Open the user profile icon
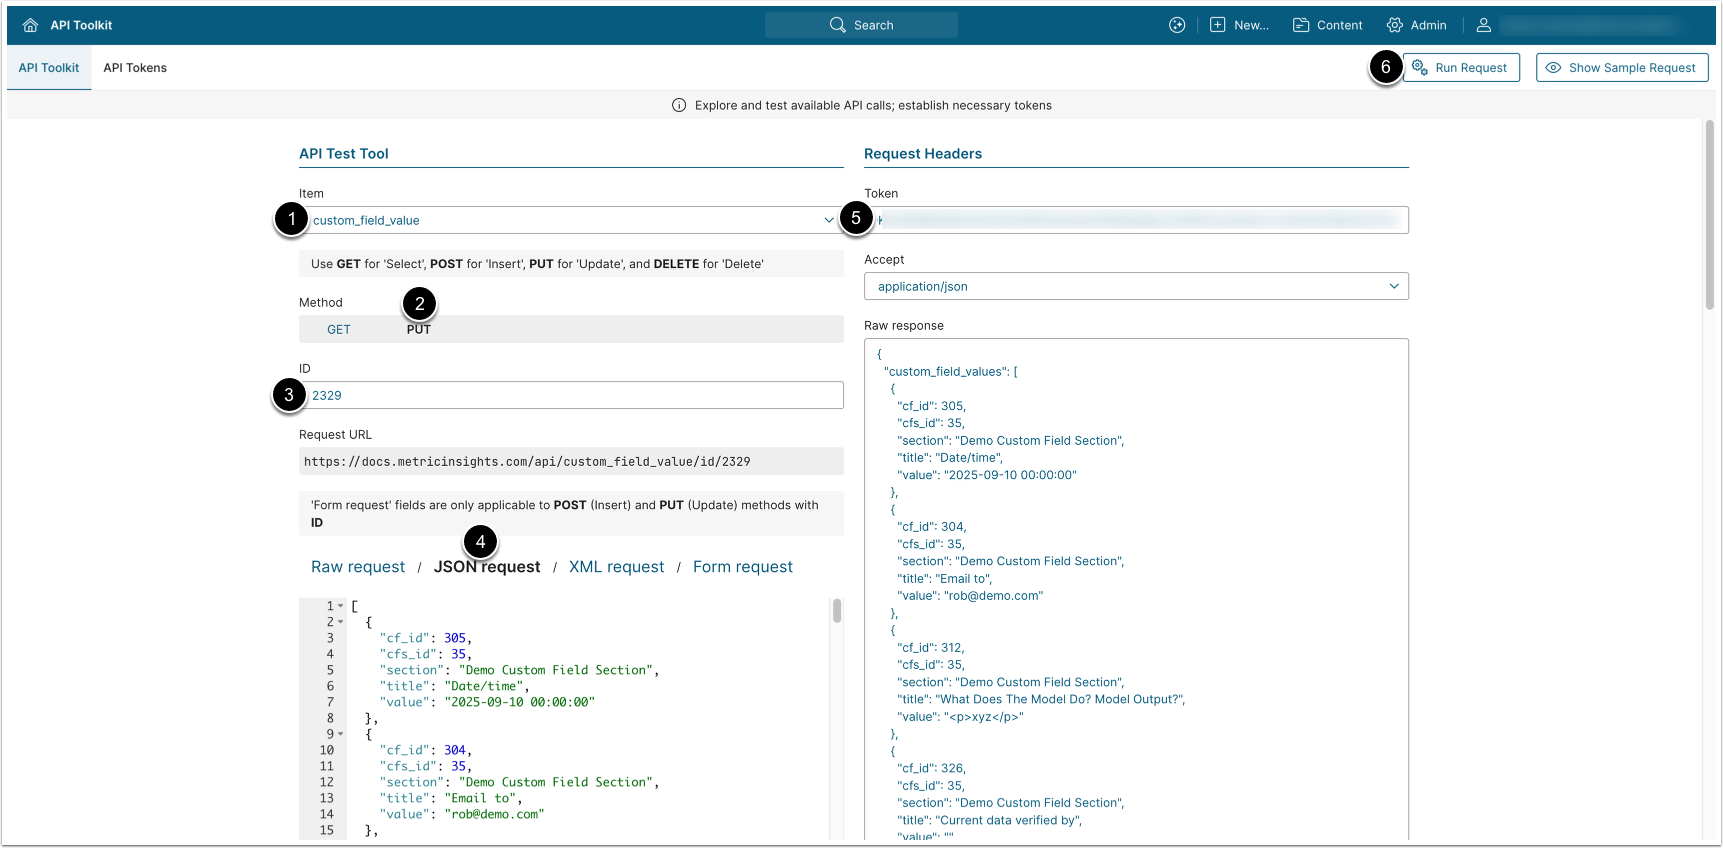1723x848 pixels. 1483,25
